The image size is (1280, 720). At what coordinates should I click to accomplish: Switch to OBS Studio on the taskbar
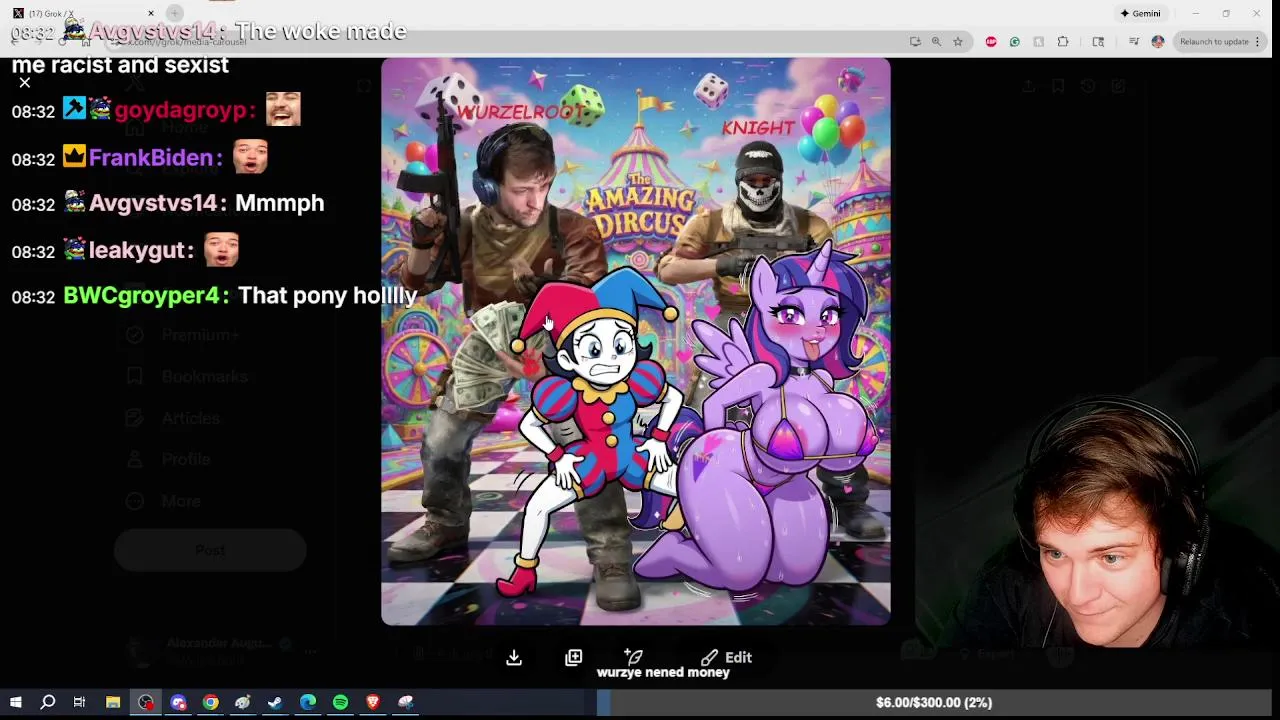pos(146,702)
